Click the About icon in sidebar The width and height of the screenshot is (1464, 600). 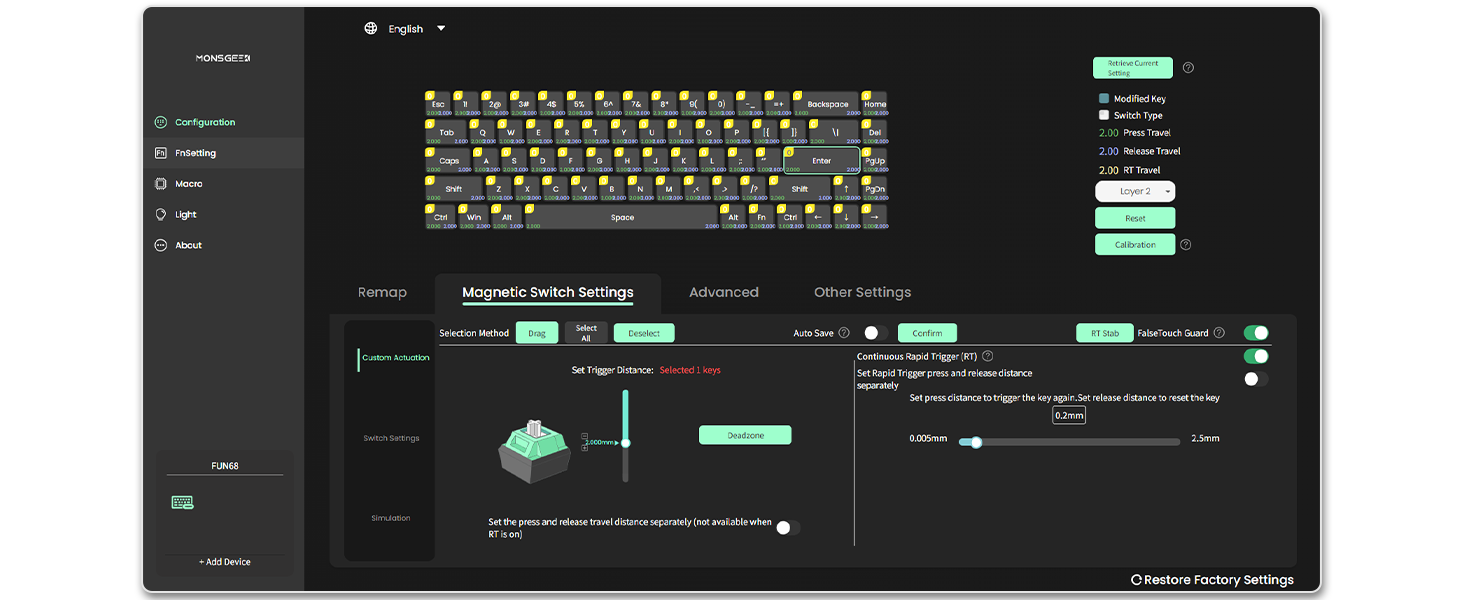click(160, 245)
